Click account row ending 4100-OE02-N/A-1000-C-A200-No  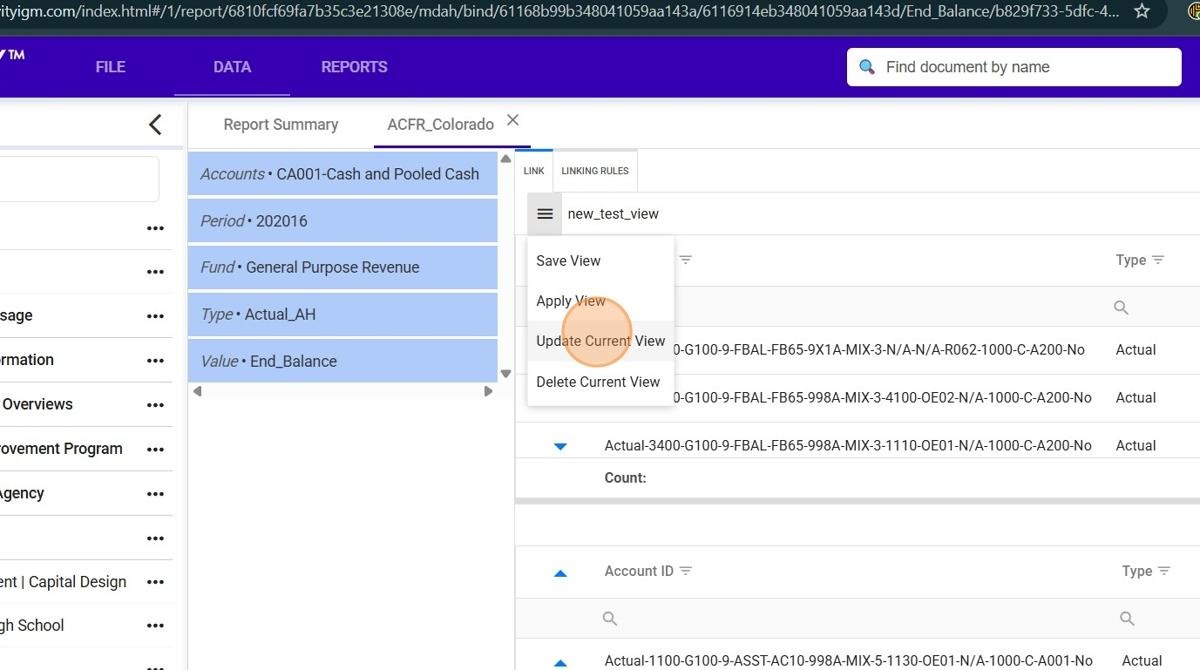point(883,398)
